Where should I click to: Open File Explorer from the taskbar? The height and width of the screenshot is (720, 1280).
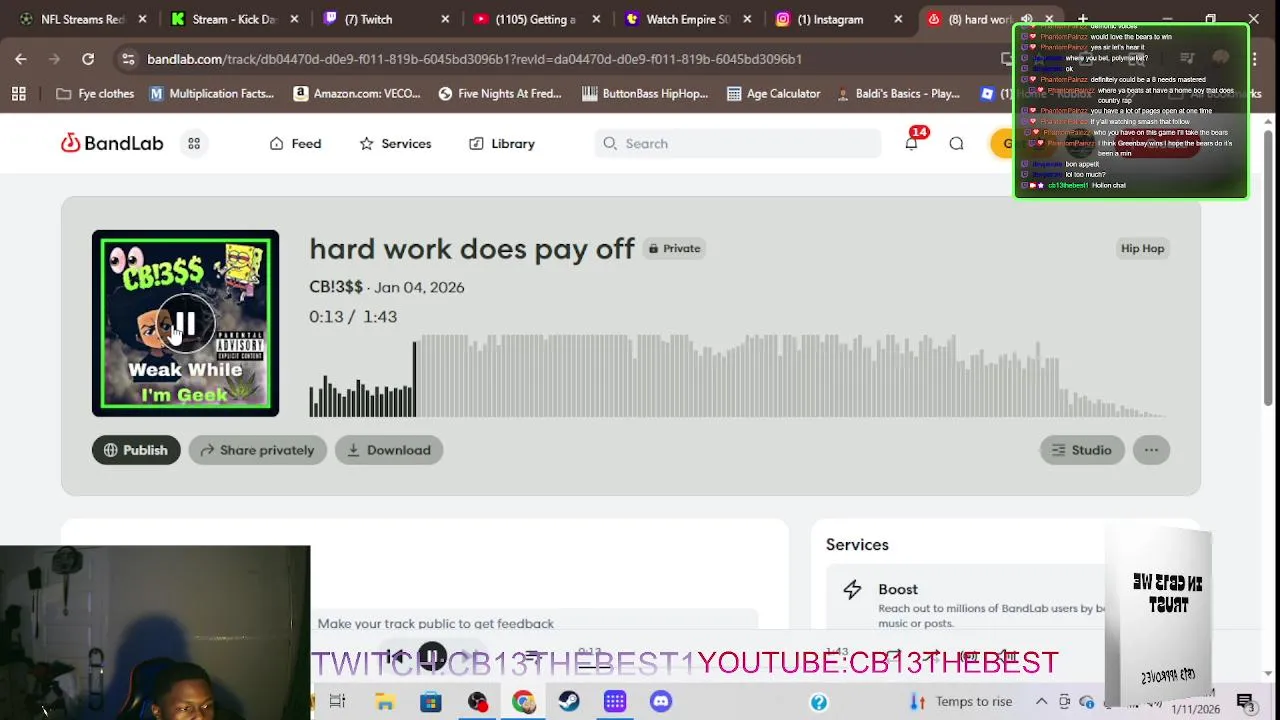(384, 702)
